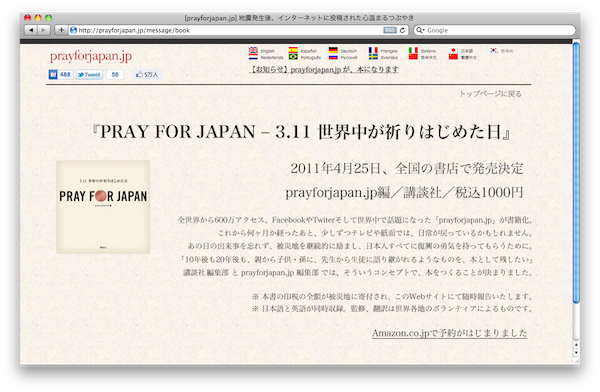Click the text 2011年4月25日、全国の書店で発売決定

point(406,168)
